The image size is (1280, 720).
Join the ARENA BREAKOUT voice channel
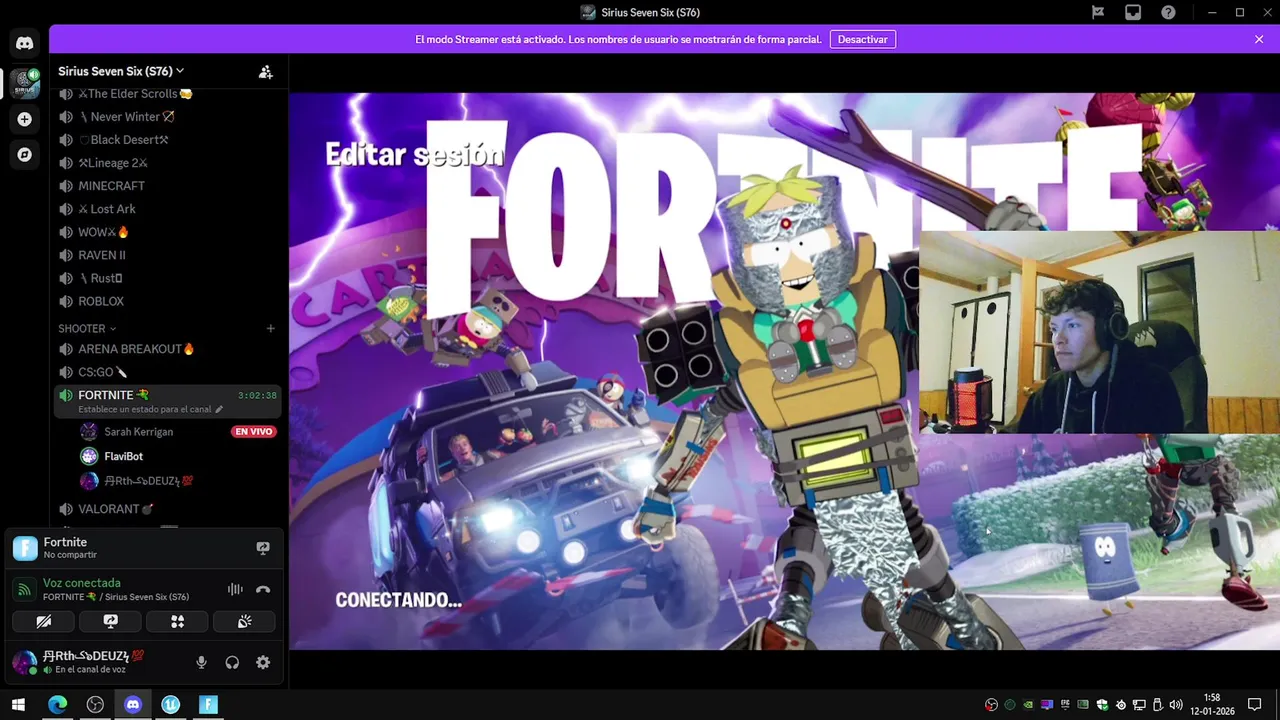coord(167,349)
